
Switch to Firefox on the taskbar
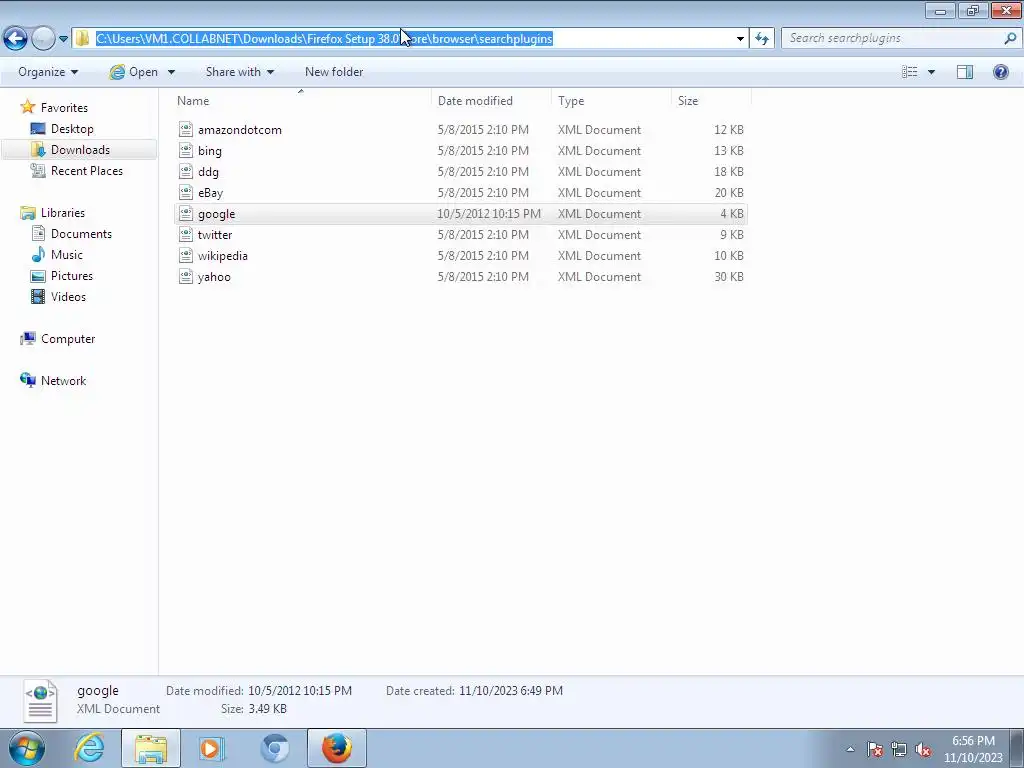point(337,748)
